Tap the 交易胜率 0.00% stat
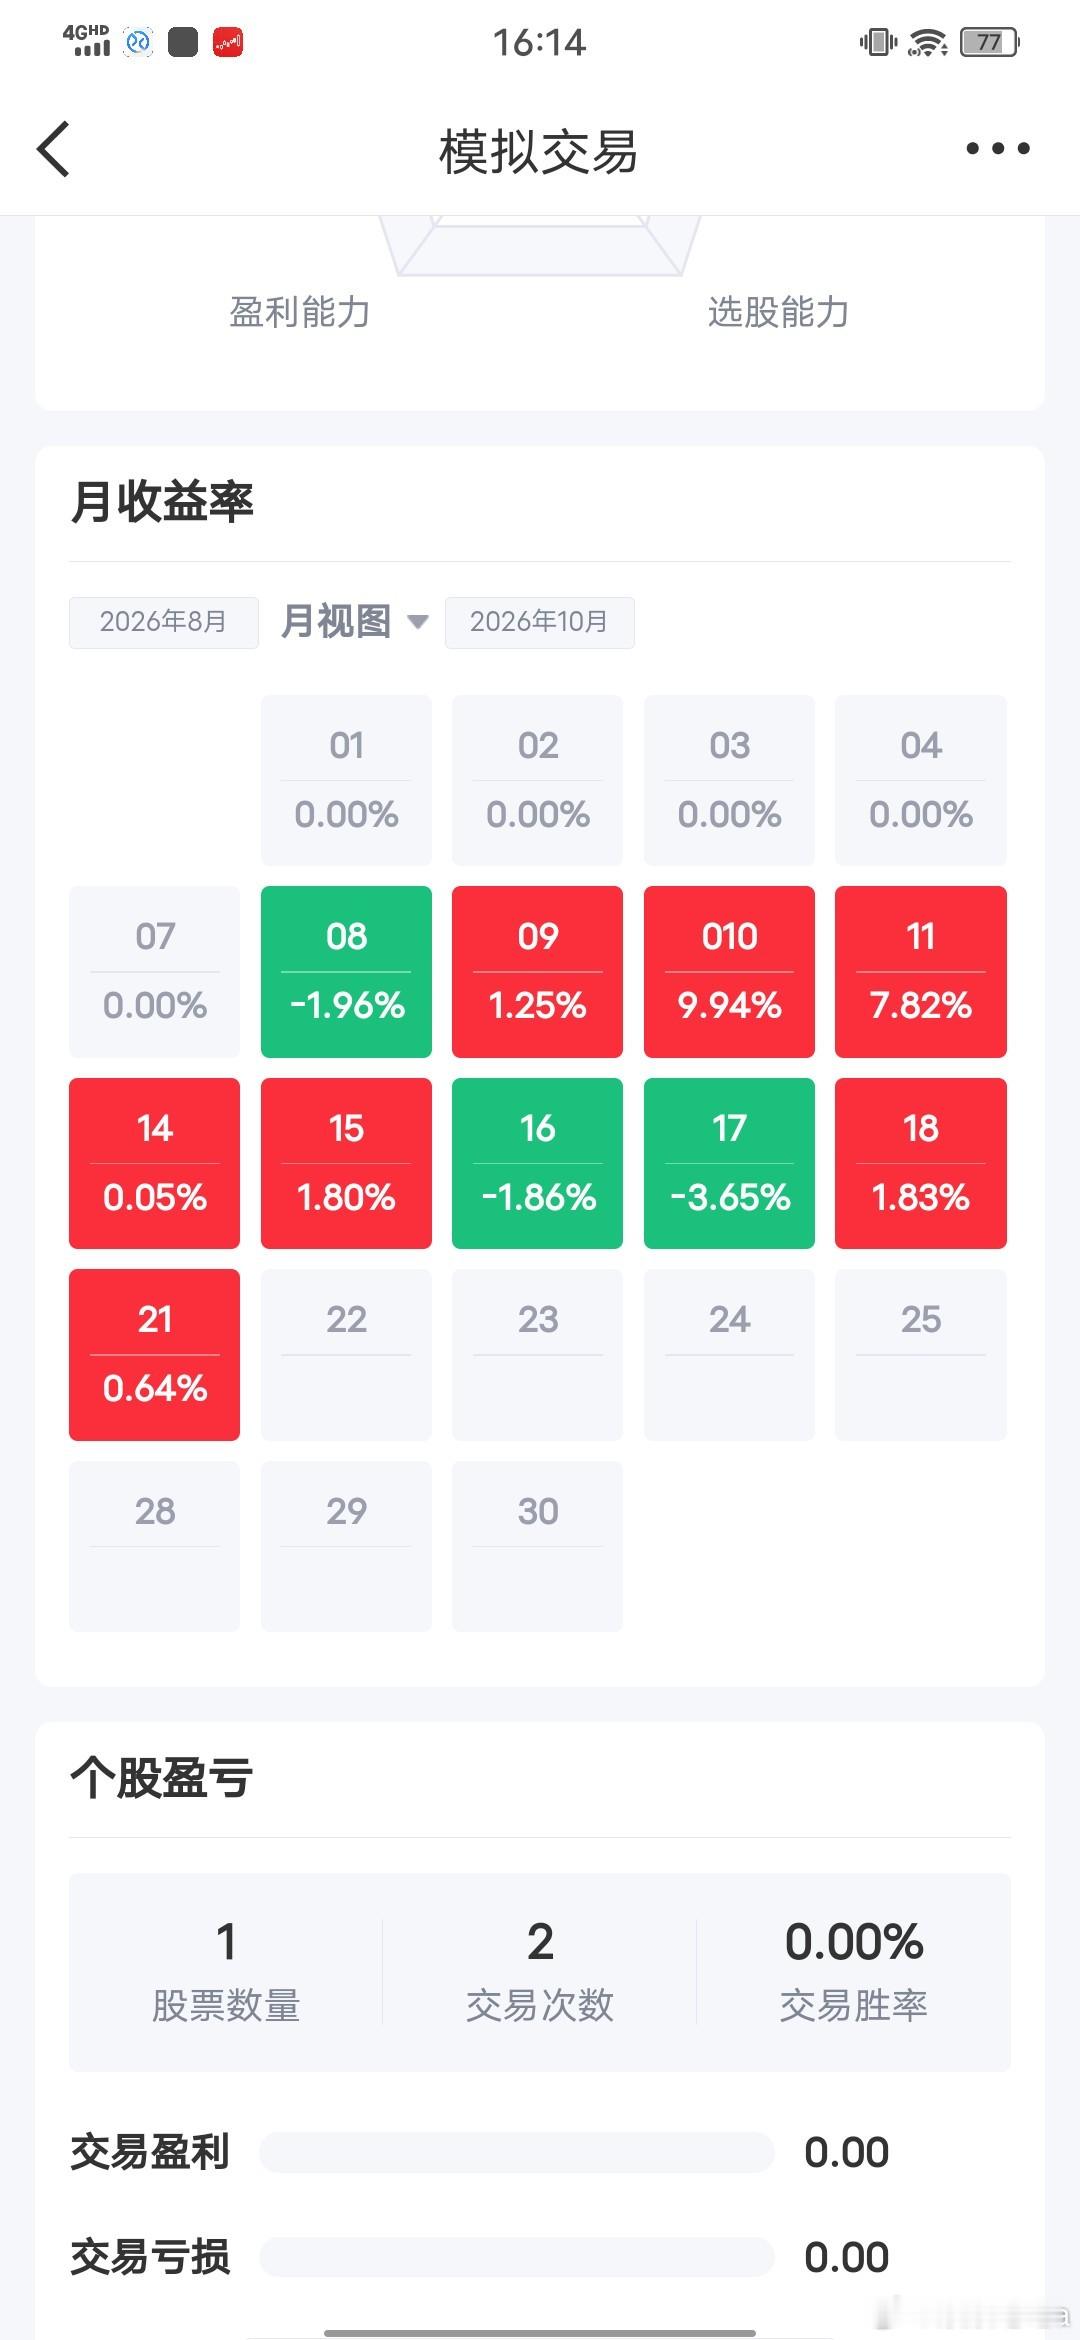The width and height of the screenshot is (1080, 2340). point(854,1972)
